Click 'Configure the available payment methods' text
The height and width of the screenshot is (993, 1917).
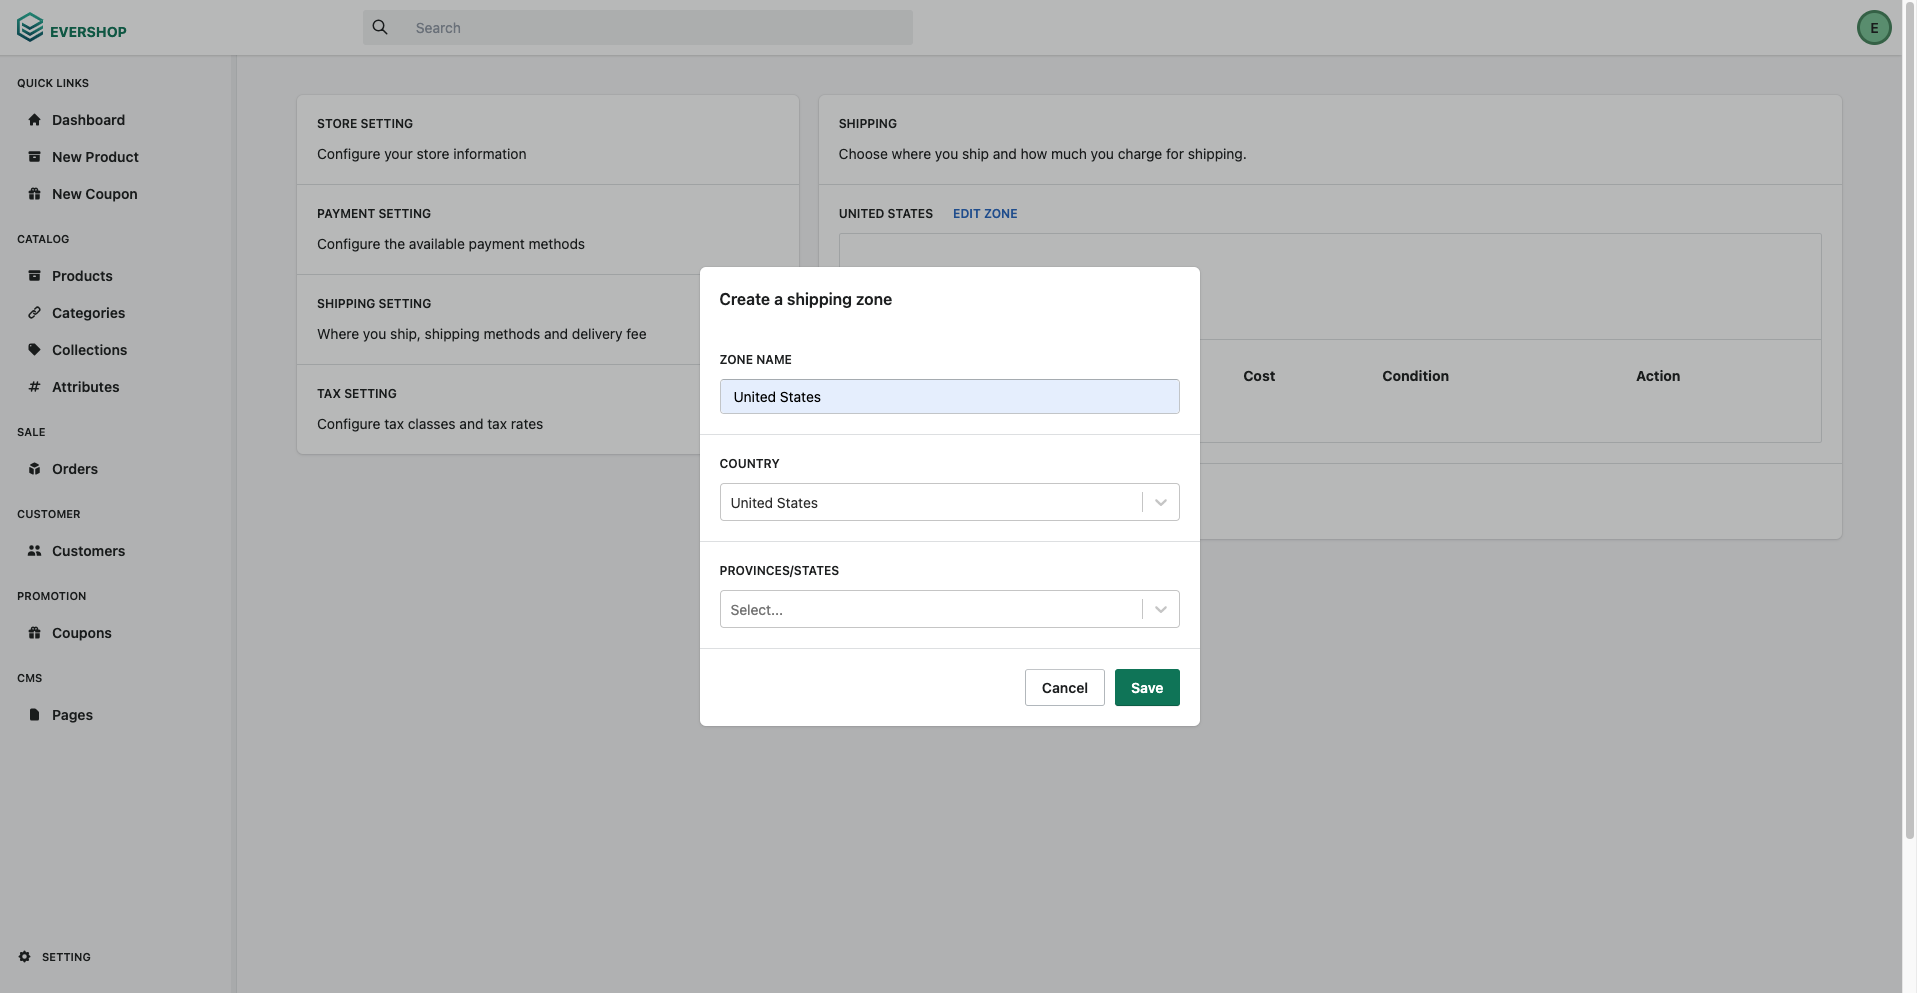tap(451, 244)
